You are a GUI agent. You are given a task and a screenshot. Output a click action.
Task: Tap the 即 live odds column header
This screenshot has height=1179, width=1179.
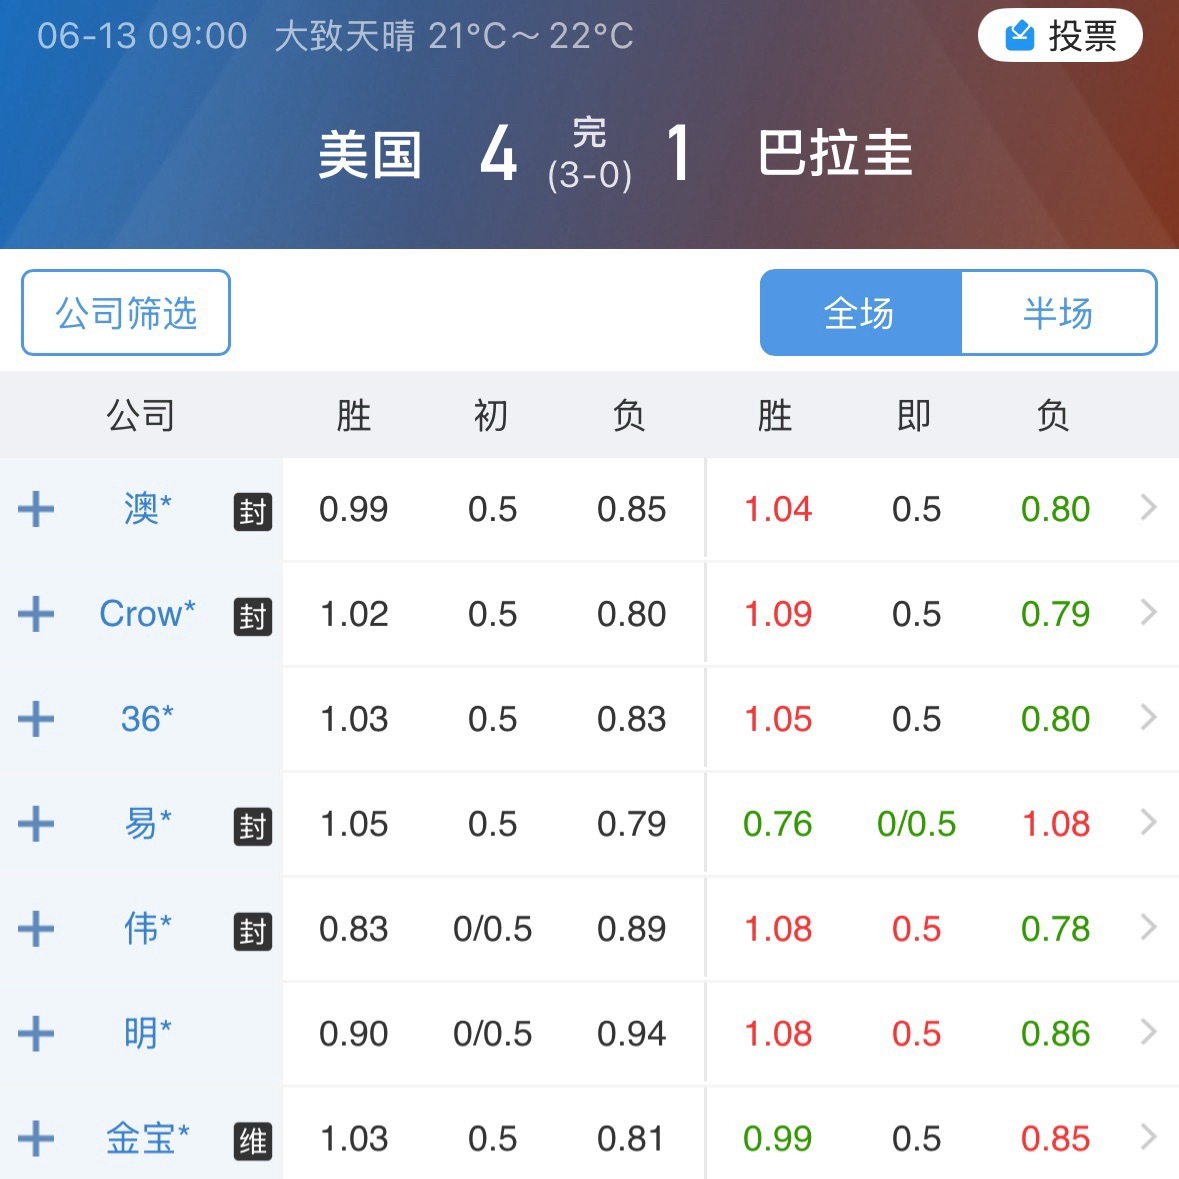(x=914, y=415)
